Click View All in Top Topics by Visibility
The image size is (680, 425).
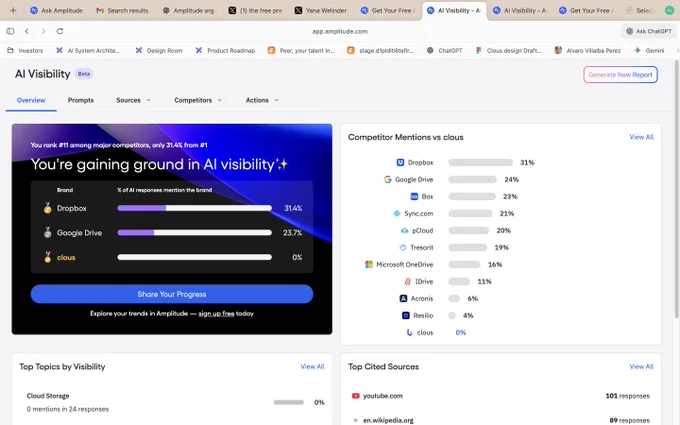312,366
